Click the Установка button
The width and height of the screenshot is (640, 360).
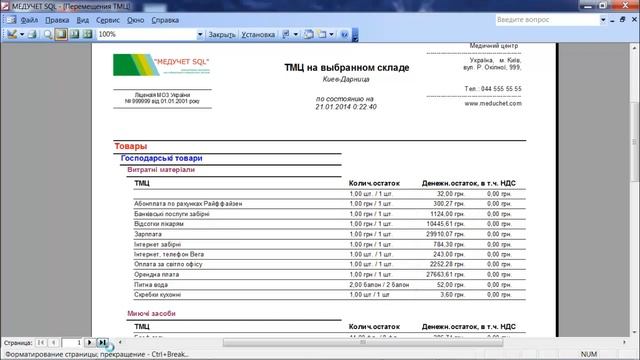(258, 35)
